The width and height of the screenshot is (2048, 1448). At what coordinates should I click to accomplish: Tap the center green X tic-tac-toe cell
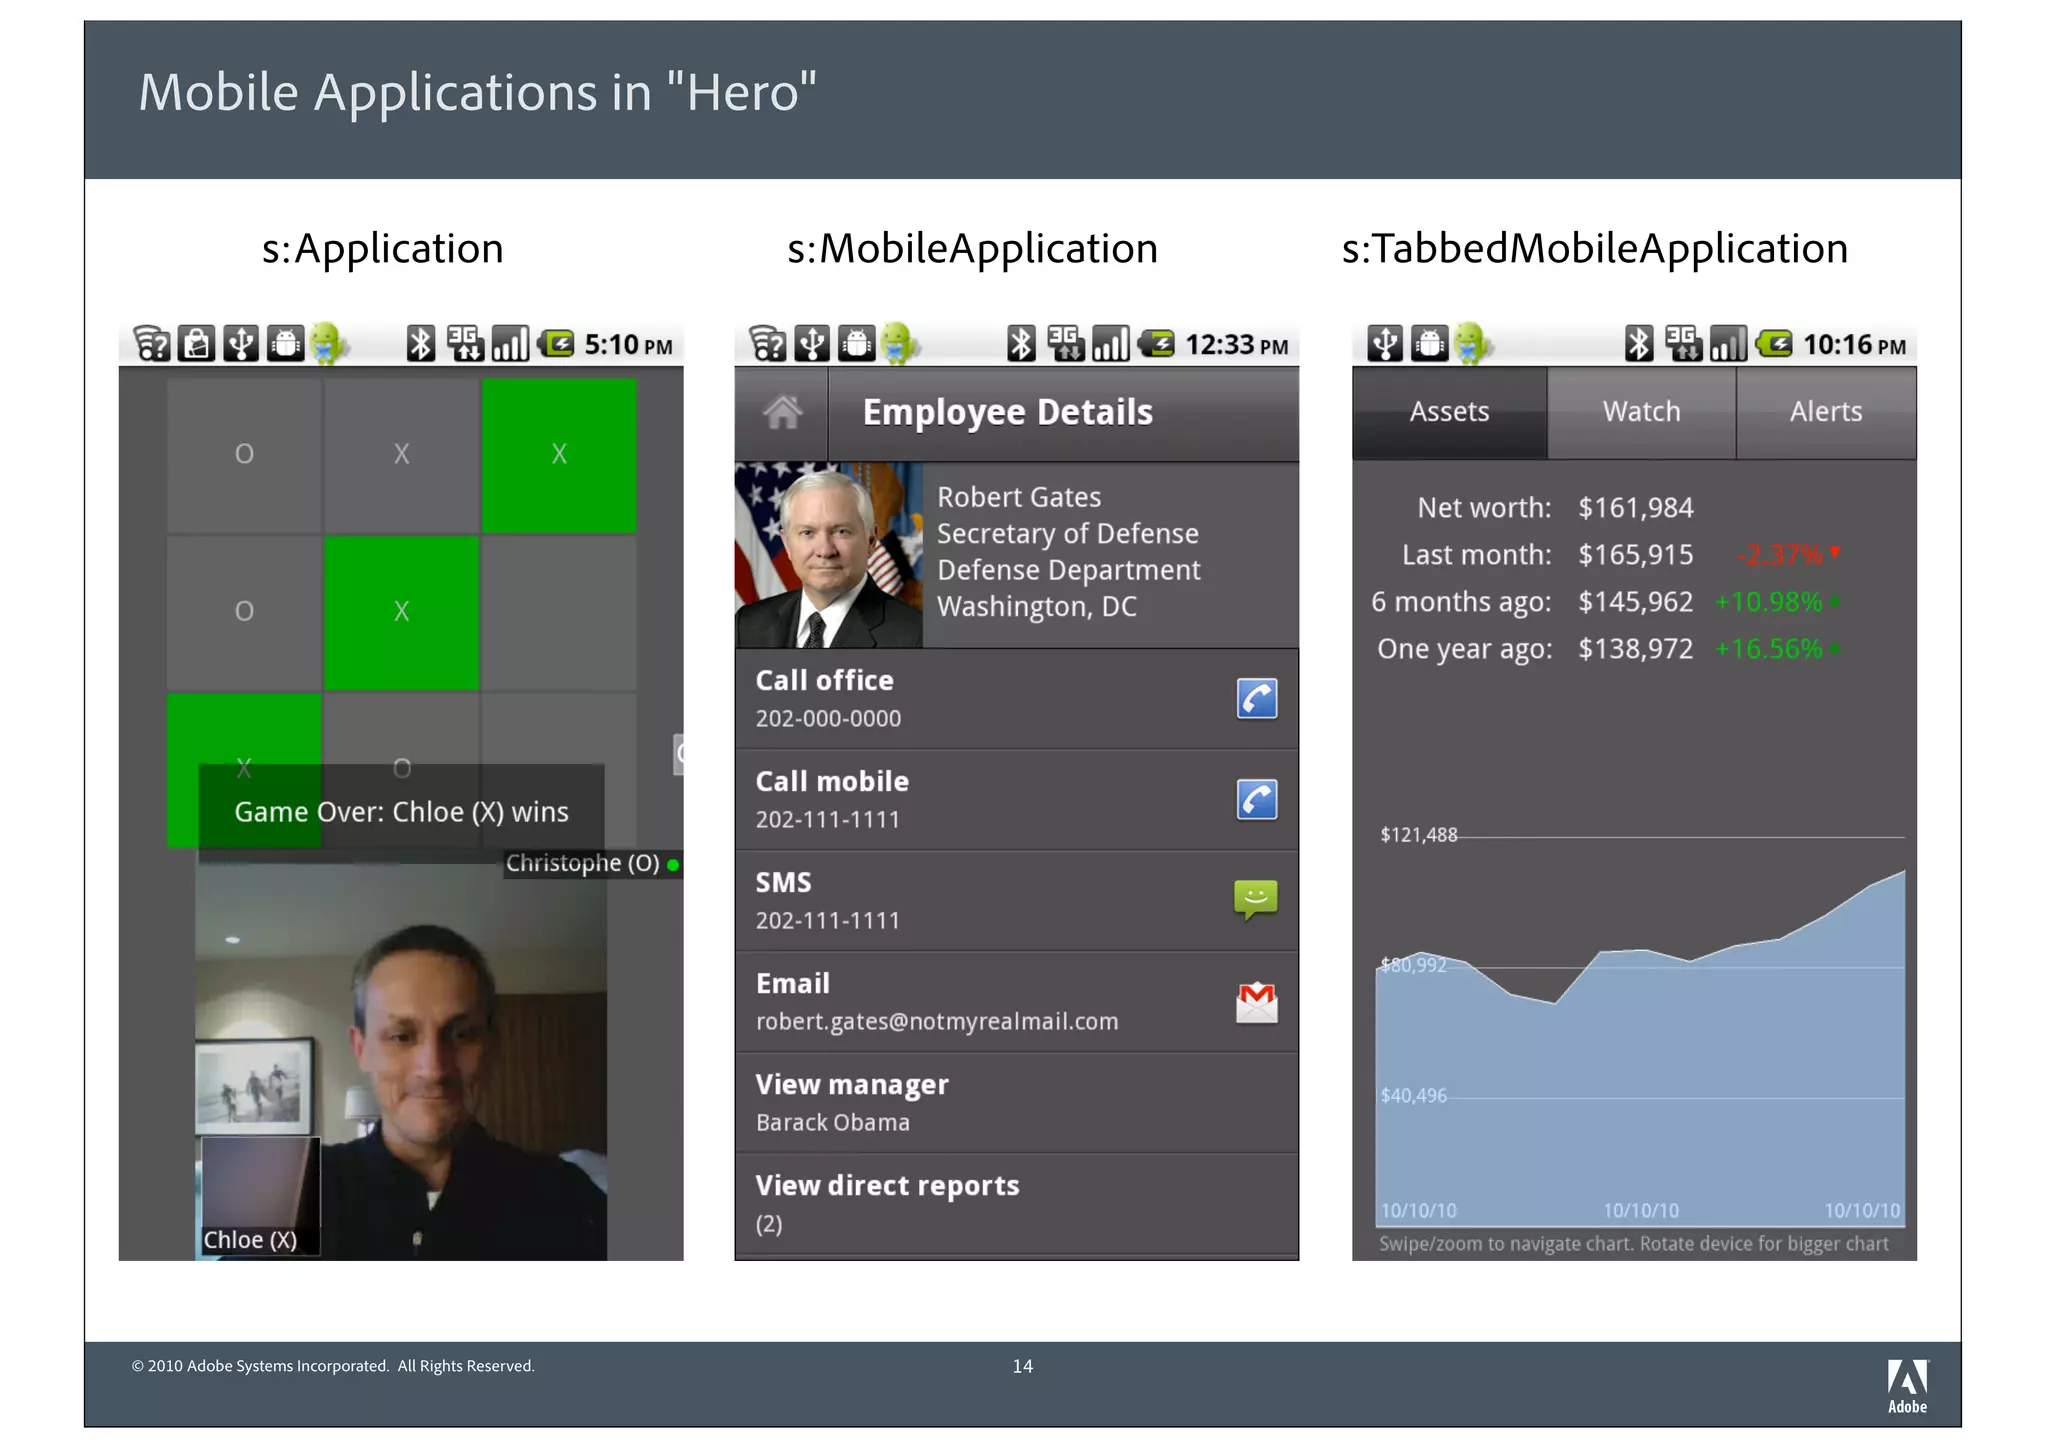pos(401,611)
